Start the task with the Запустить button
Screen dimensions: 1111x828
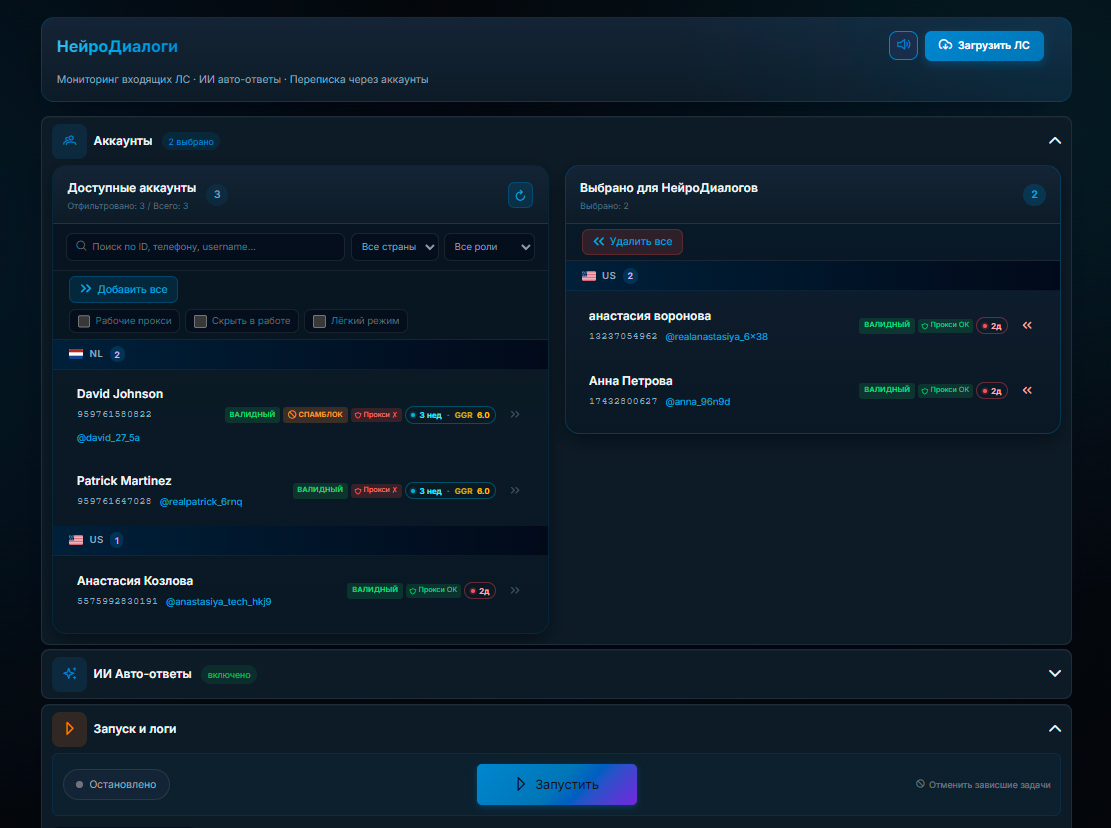click(x=557, y=784)
